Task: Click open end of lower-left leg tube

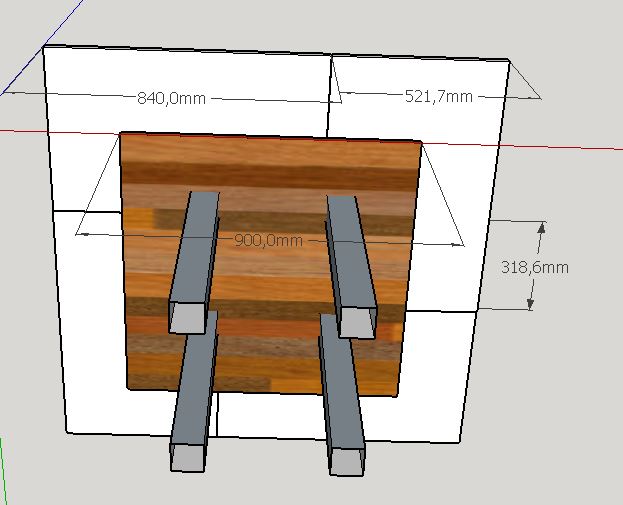Action: click(x=186, y=456)
